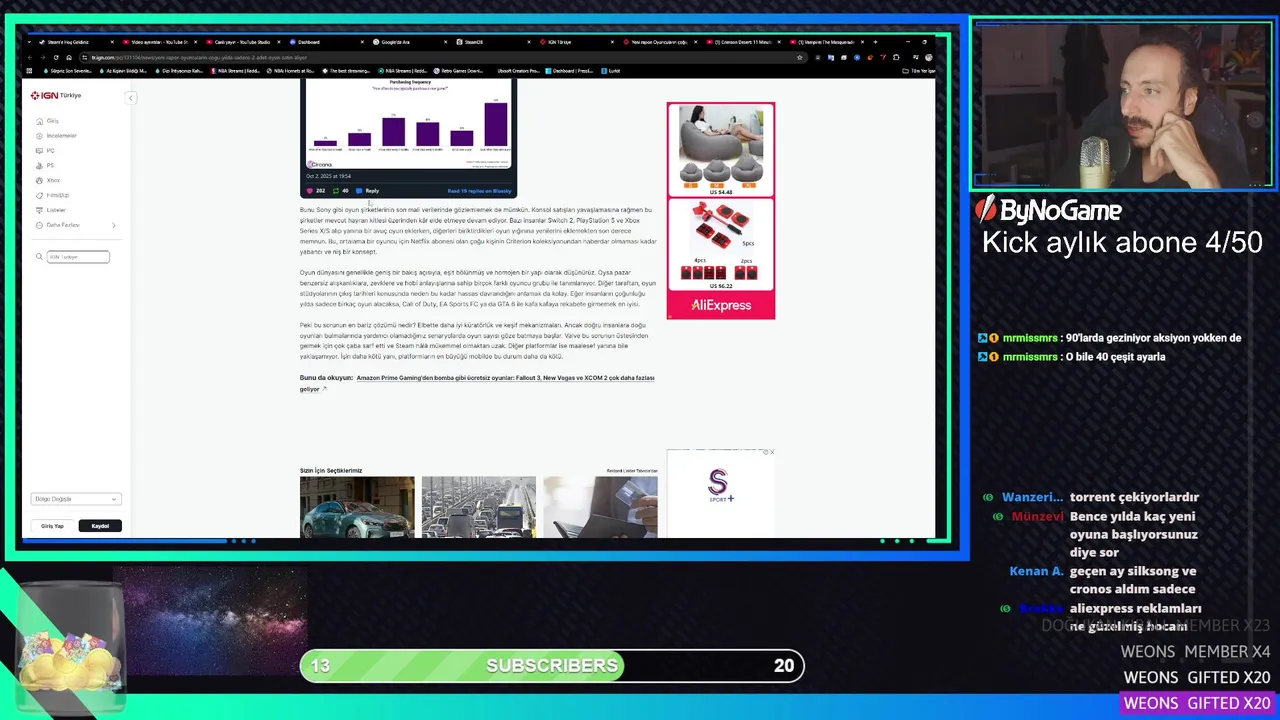
Task: Open the Ubisoft Creators Program bookmark
Action: coord(517,71)
